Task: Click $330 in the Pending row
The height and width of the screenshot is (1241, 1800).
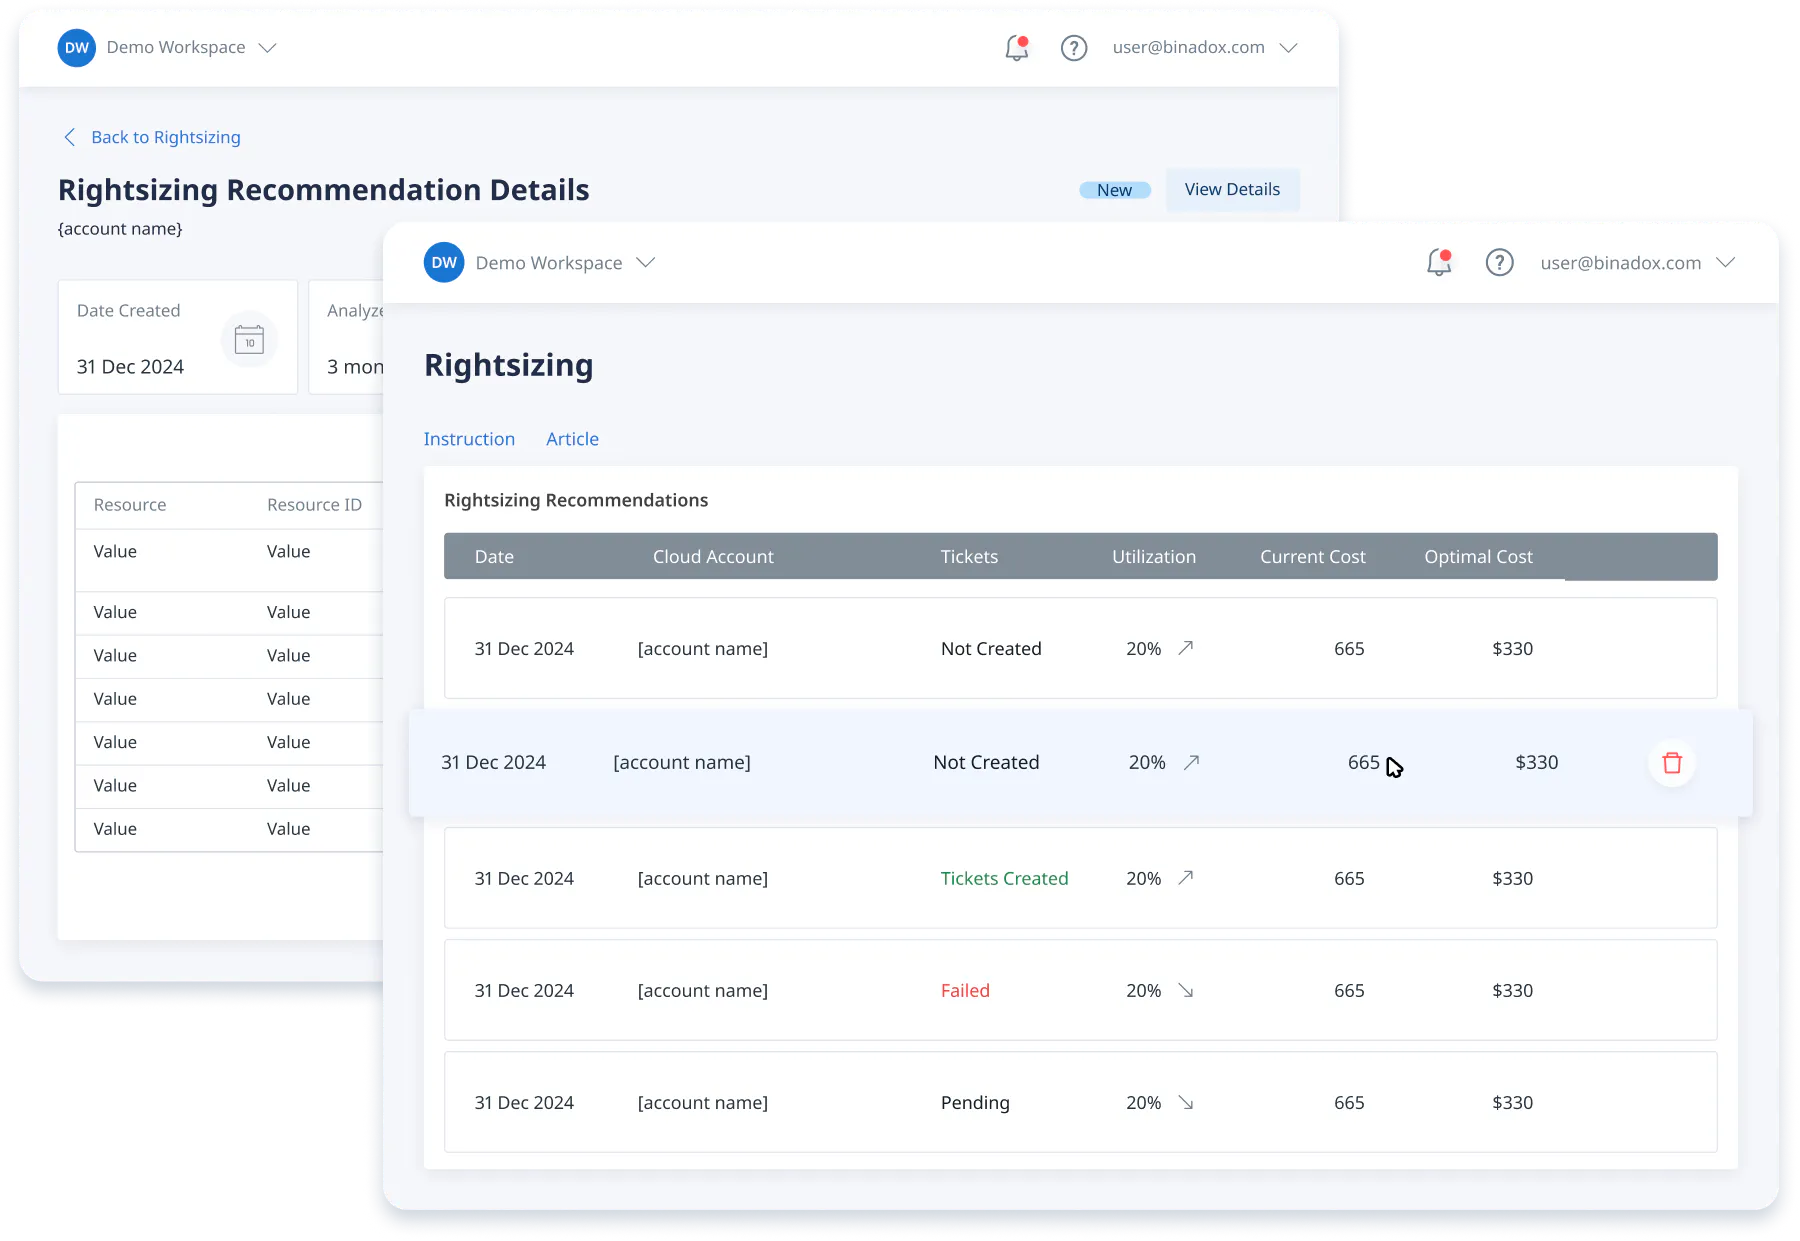Action: pos(1512,1102)
